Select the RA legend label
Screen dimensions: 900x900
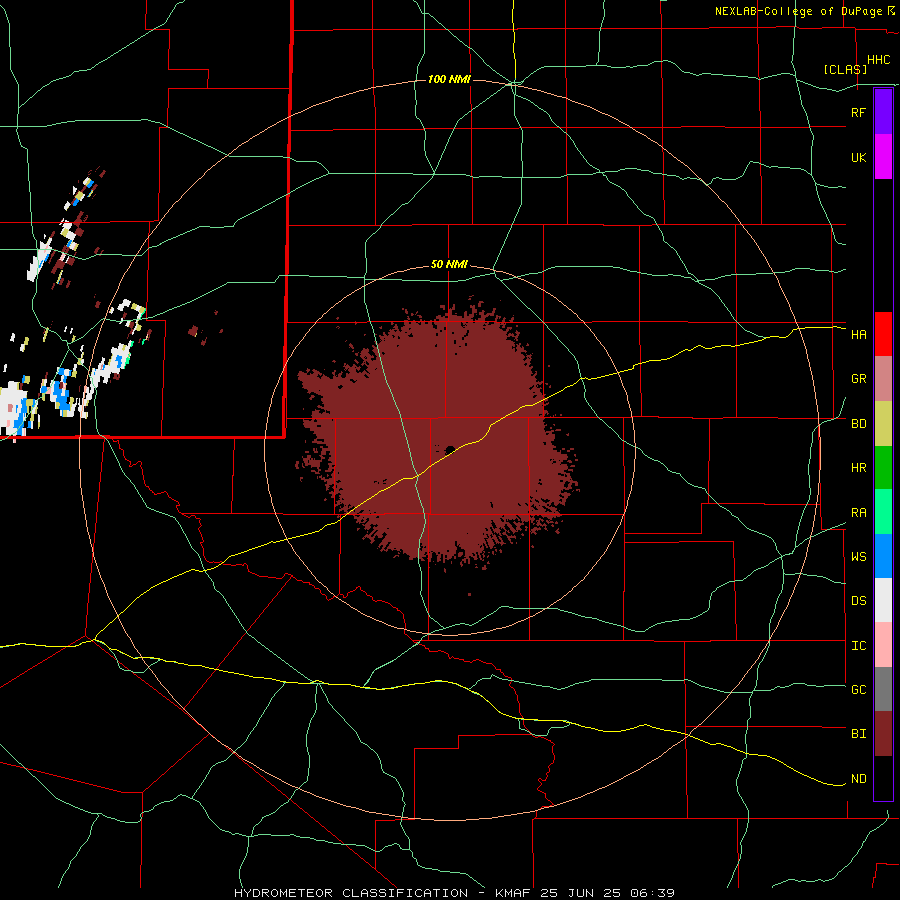pos(858,513)
